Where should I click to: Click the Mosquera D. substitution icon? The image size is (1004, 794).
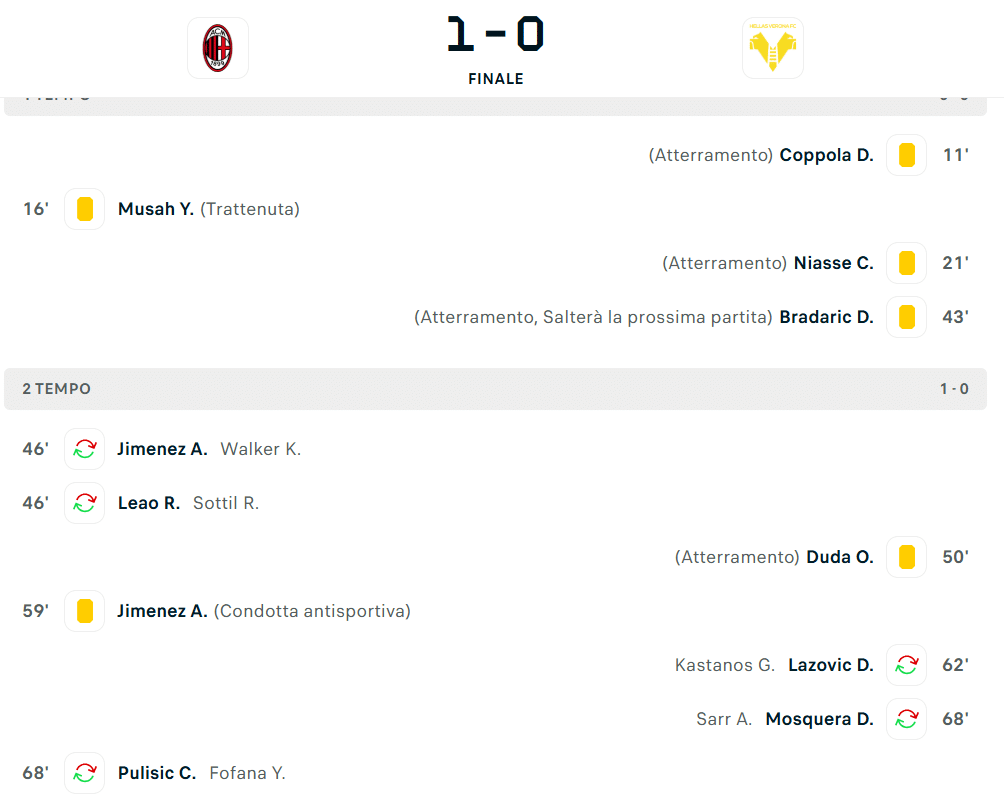[x=906, y=719]
